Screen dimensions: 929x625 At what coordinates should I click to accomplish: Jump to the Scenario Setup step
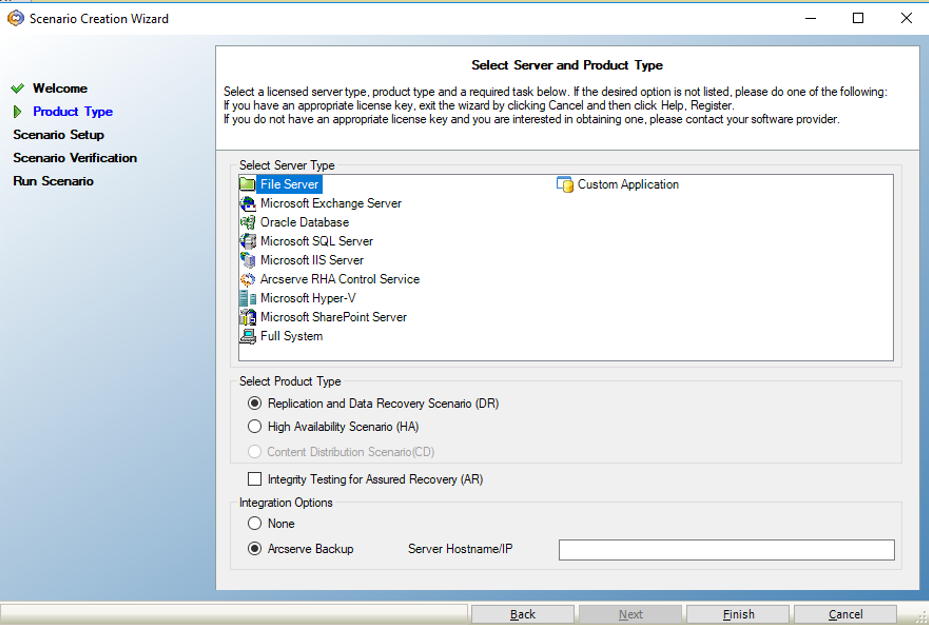pos(59,134)
